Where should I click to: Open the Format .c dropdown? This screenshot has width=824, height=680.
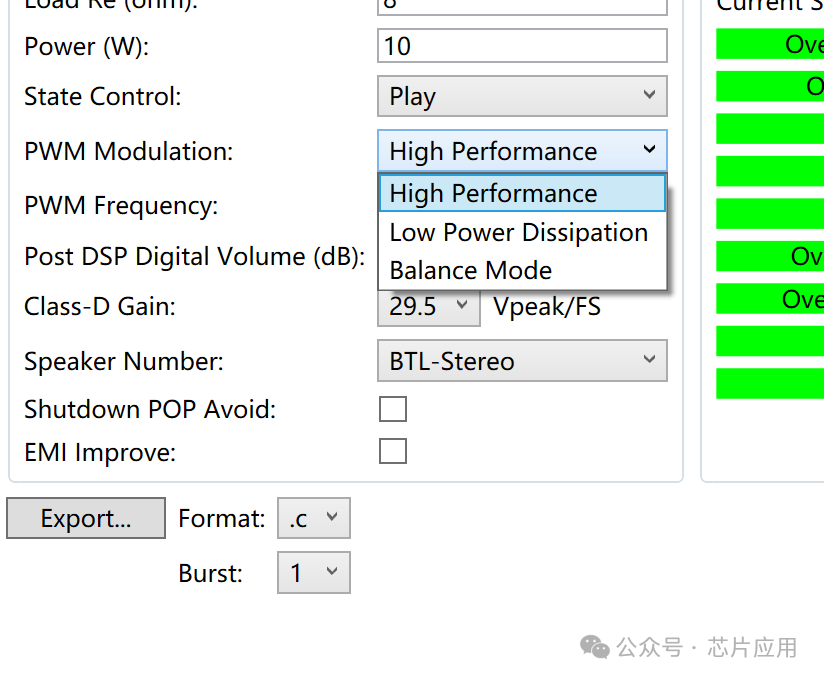pos(313,519)
